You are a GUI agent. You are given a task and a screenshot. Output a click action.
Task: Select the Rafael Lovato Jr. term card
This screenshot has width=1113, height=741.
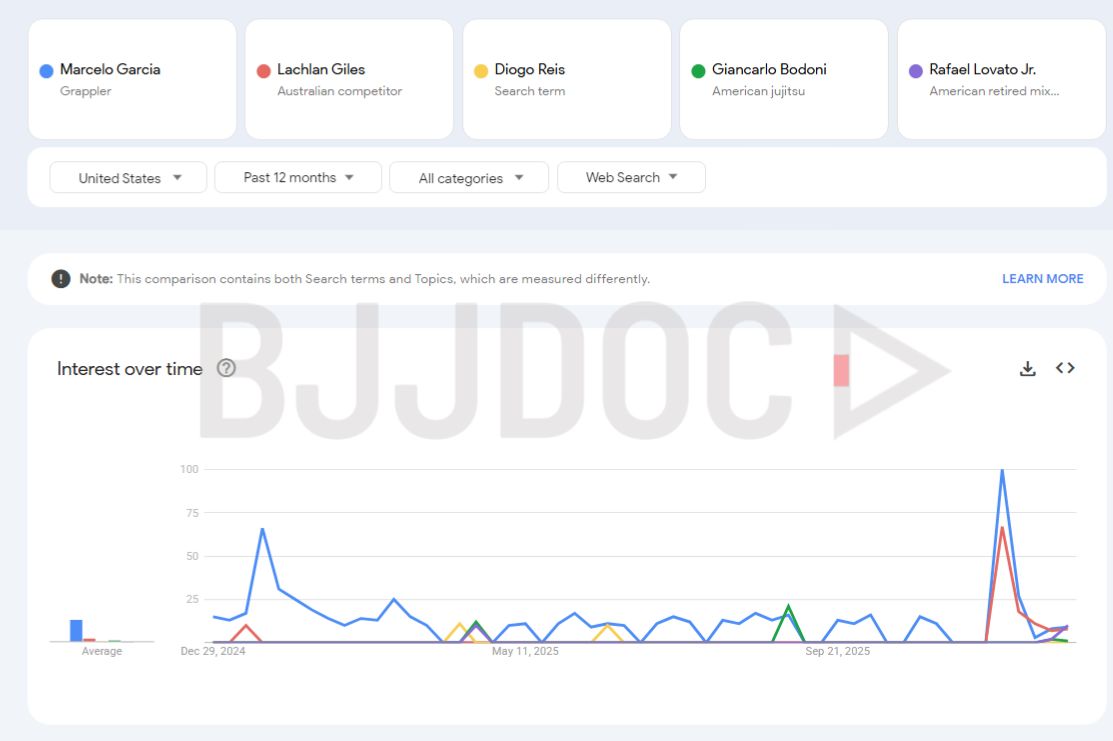[1001, 80]
